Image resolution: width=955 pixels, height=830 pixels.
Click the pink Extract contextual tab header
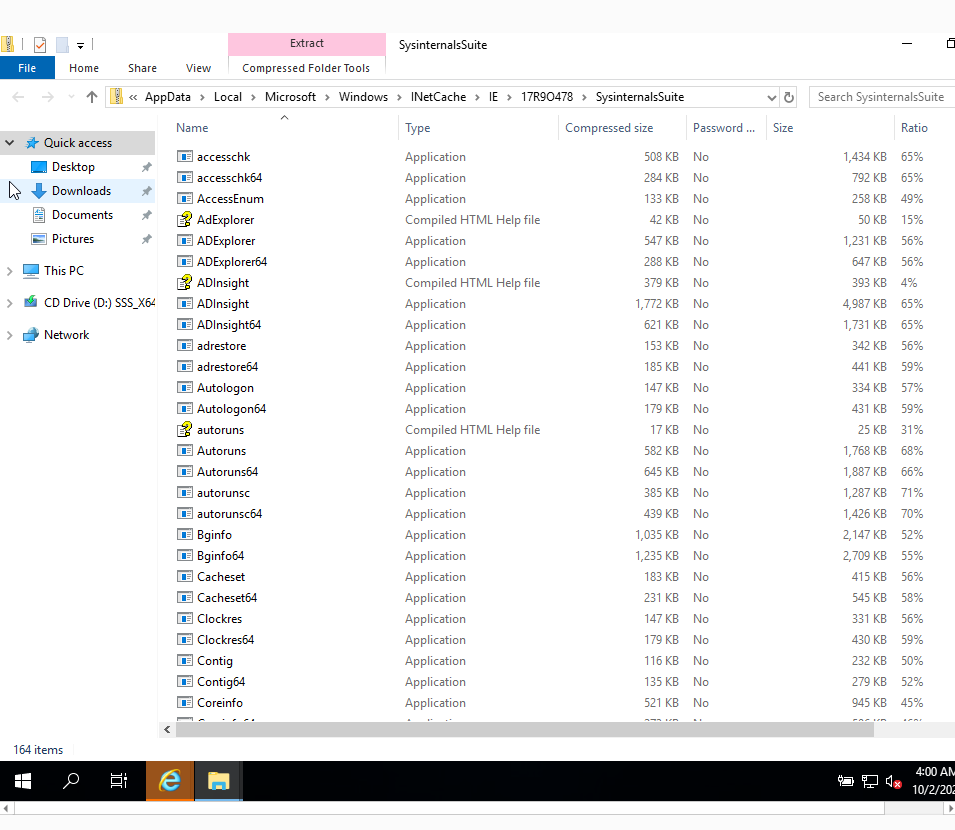pyautogui.click(x=306, y=44)
